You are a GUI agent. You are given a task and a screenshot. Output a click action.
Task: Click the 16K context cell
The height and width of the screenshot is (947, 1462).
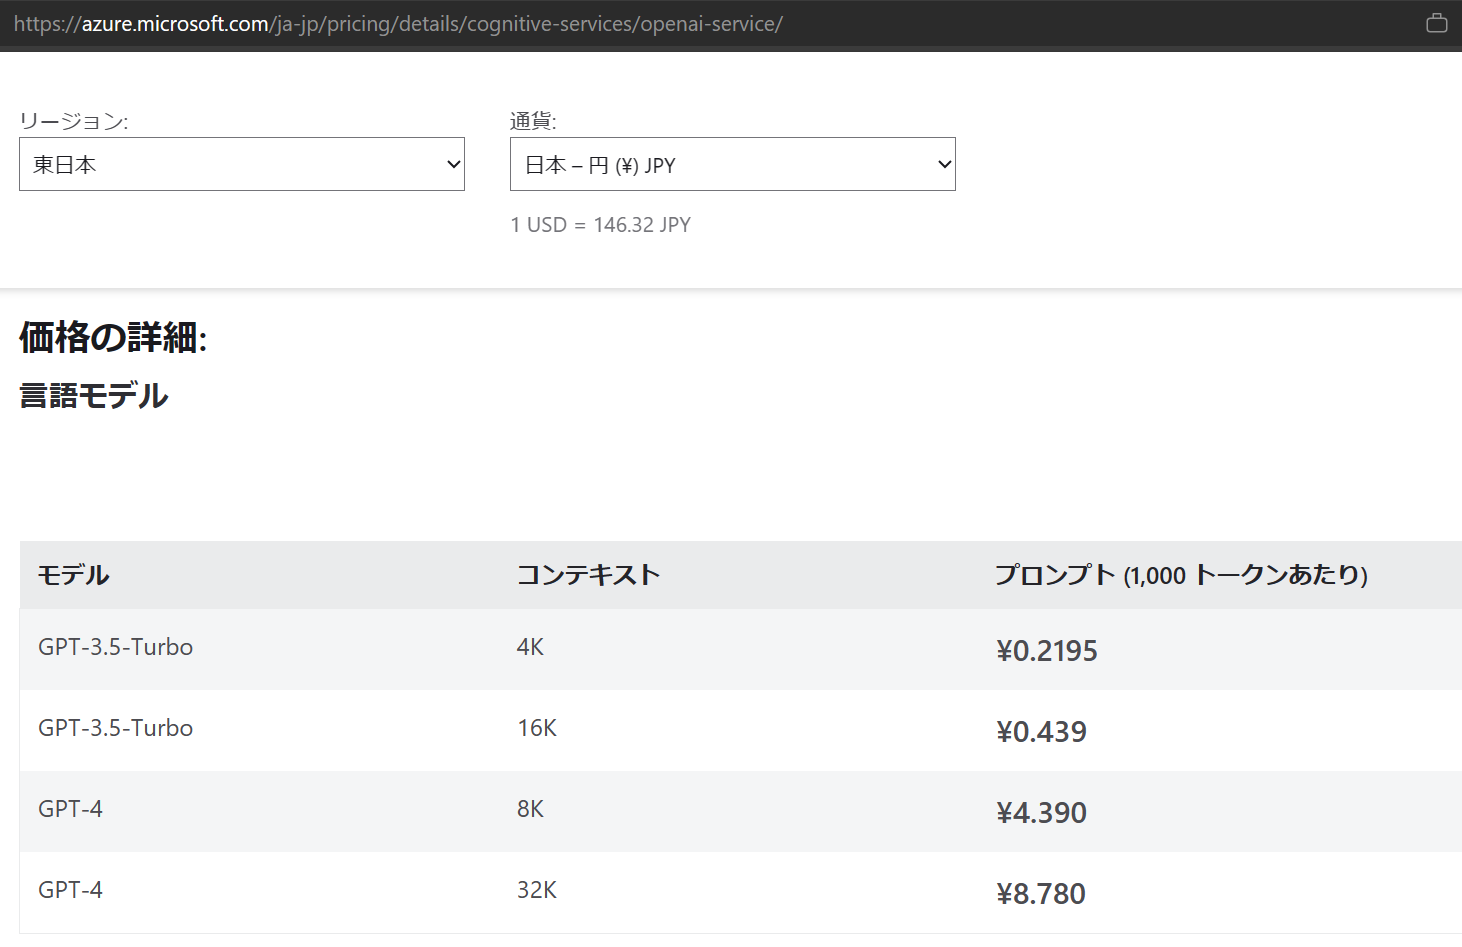(537, 728)
